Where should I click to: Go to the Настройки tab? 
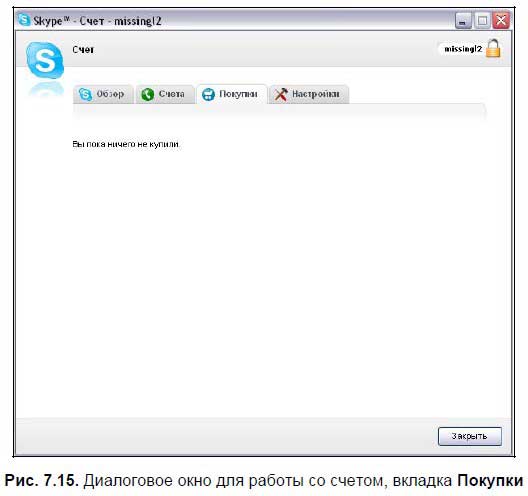coord(309,94)
